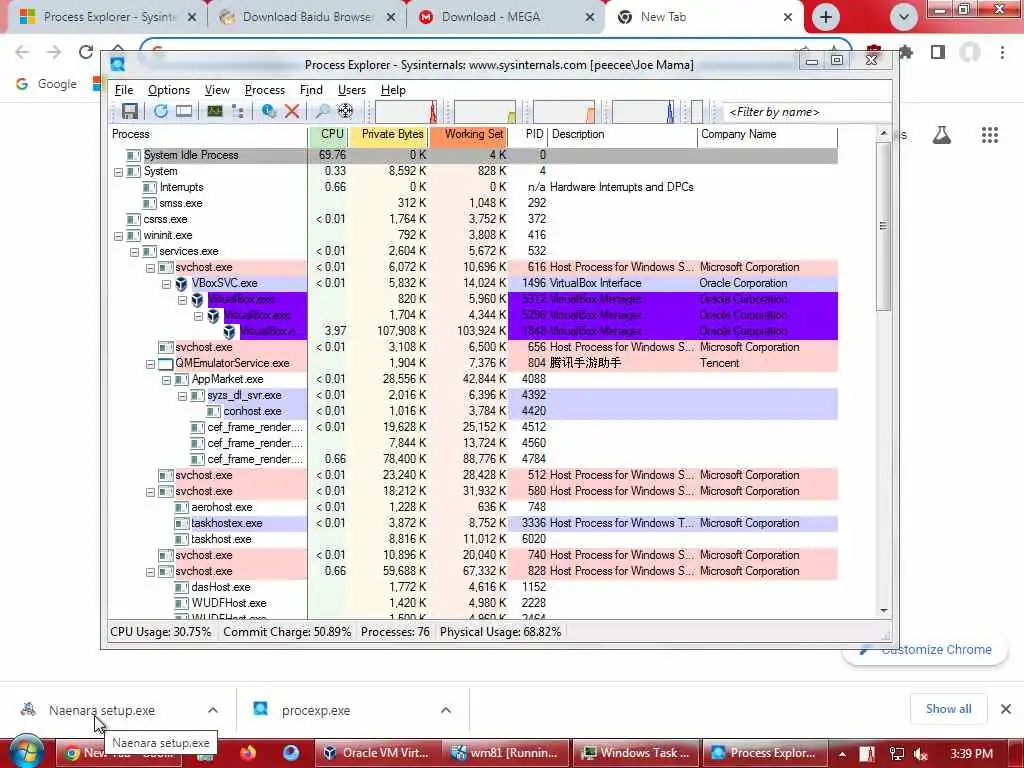Screen dimensions: 1024x768
Task: Click the Chrome back arrow
Action: click(x=22, y=52)
